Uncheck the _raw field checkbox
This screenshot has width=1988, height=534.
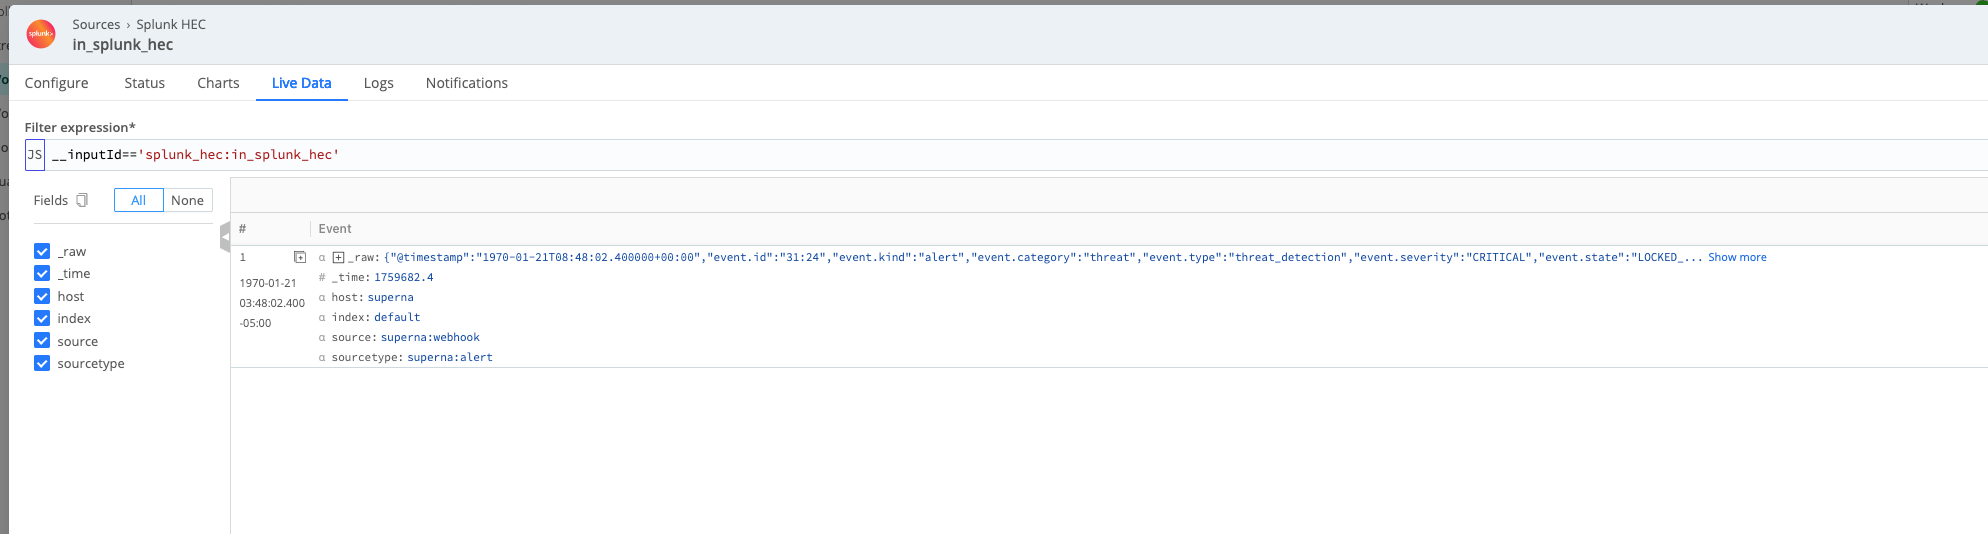coord(42,251)
